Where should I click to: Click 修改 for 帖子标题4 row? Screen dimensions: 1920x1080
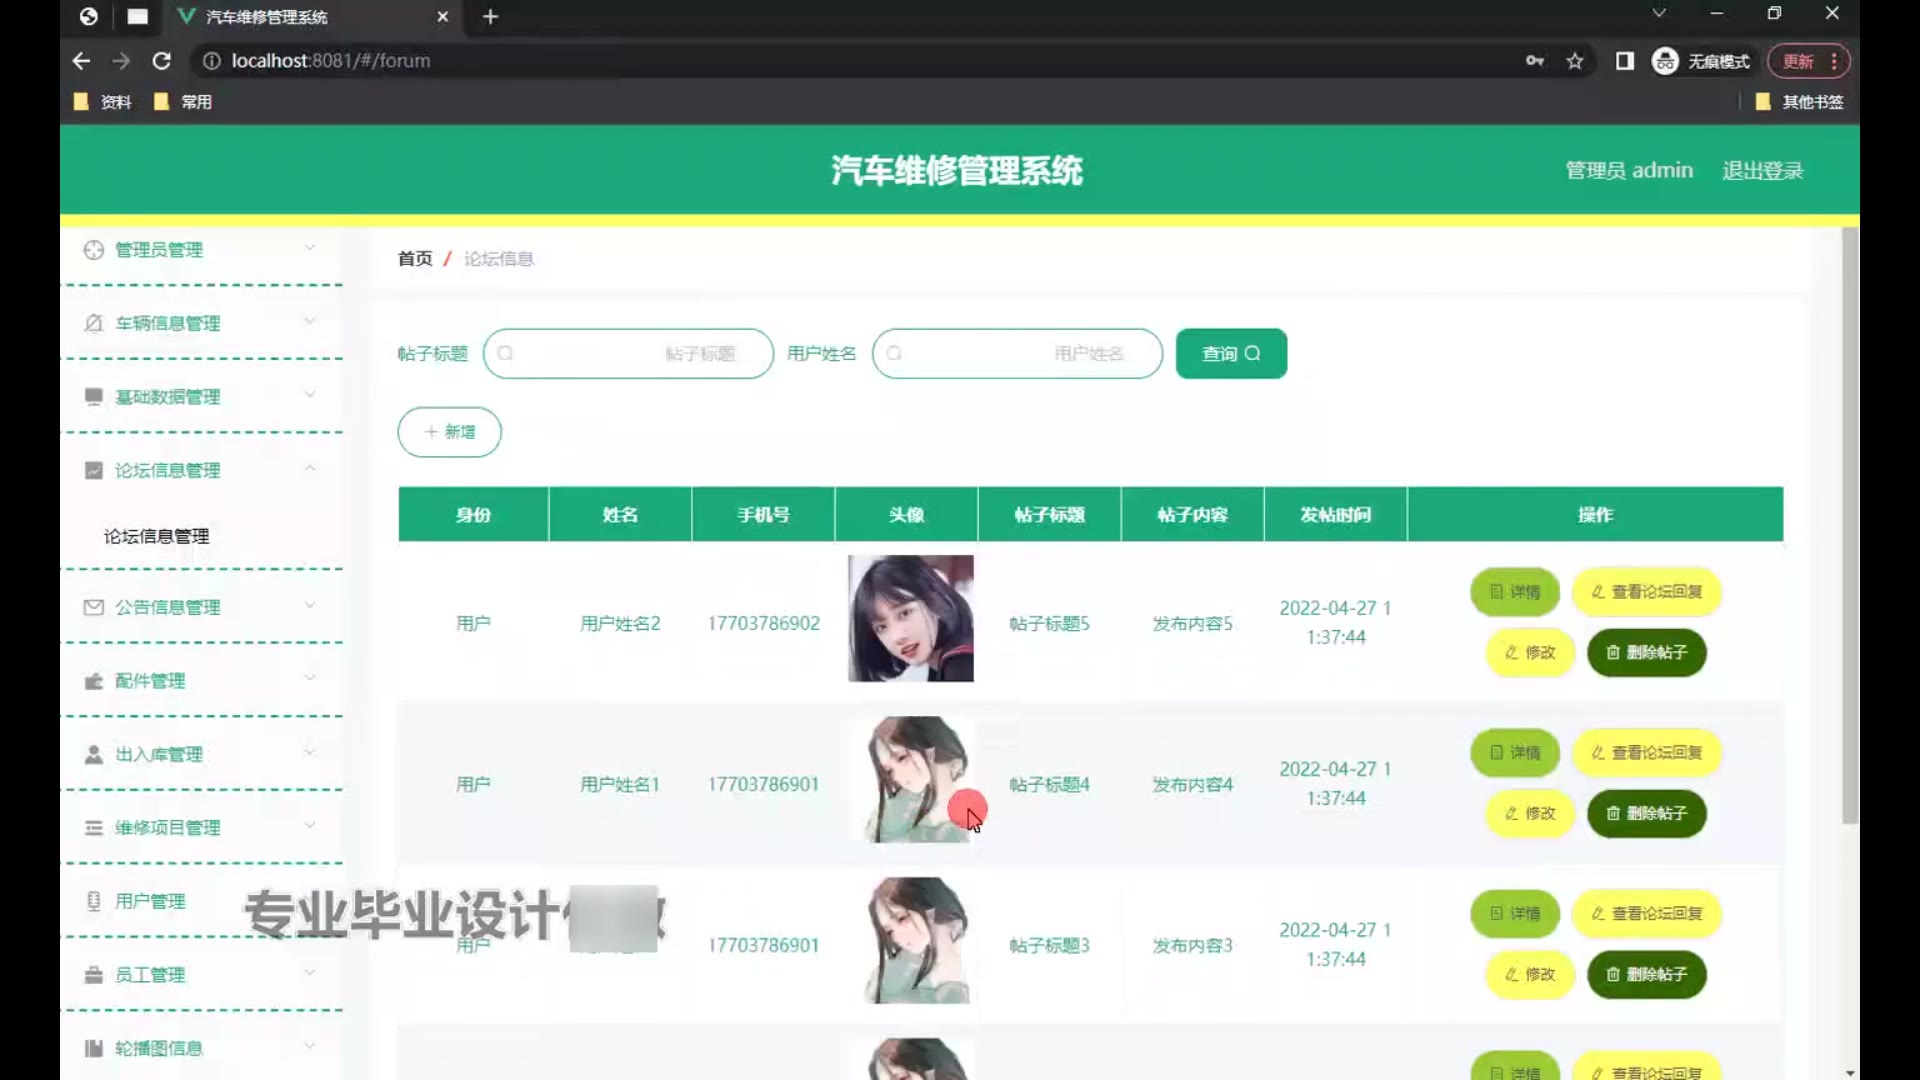click(x=1530, y=814)
